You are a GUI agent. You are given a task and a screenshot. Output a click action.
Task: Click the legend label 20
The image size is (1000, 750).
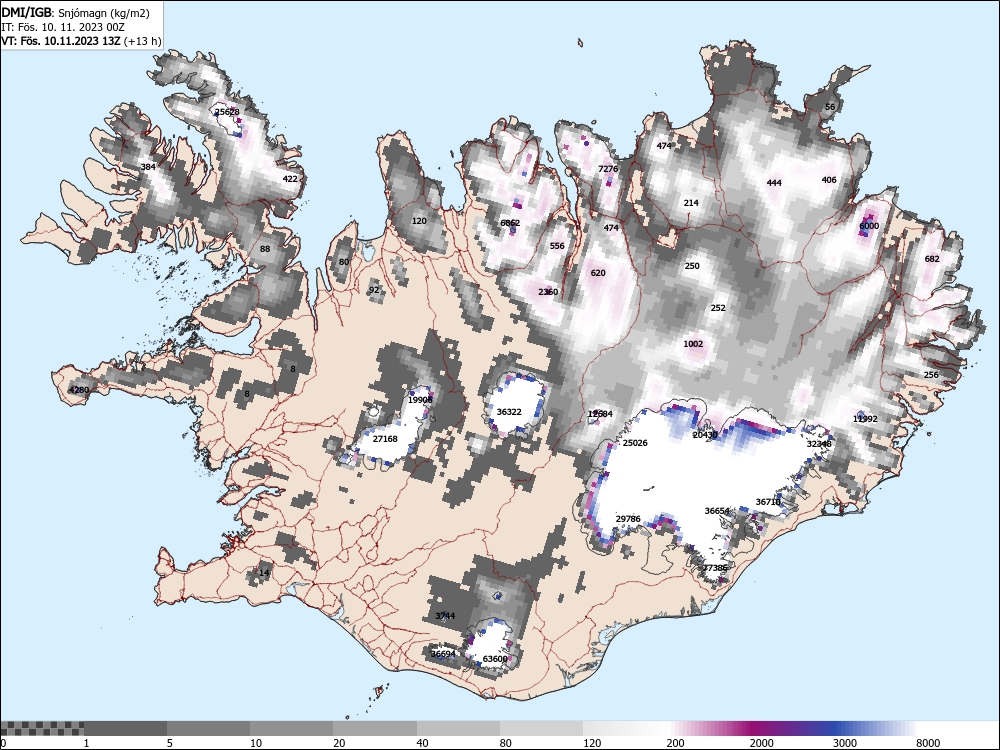point(339,743)
